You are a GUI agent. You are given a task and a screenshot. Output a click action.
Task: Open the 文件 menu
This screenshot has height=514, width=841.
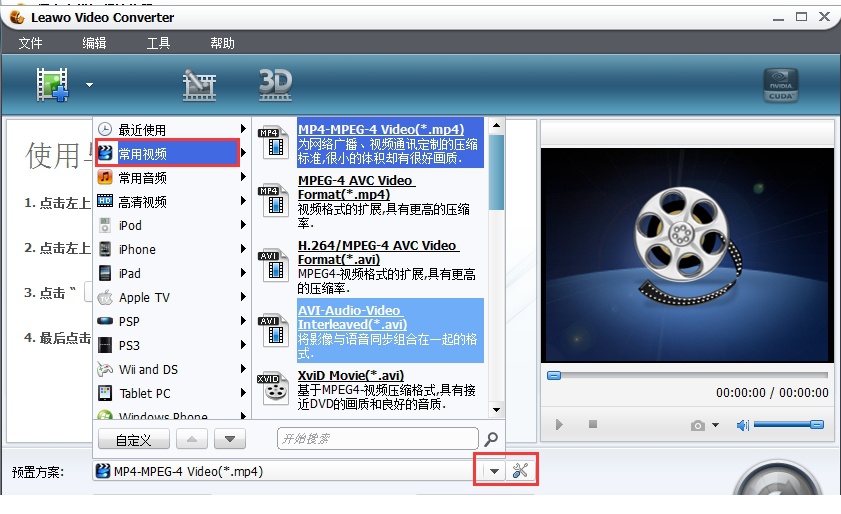(x=30, y=43)
